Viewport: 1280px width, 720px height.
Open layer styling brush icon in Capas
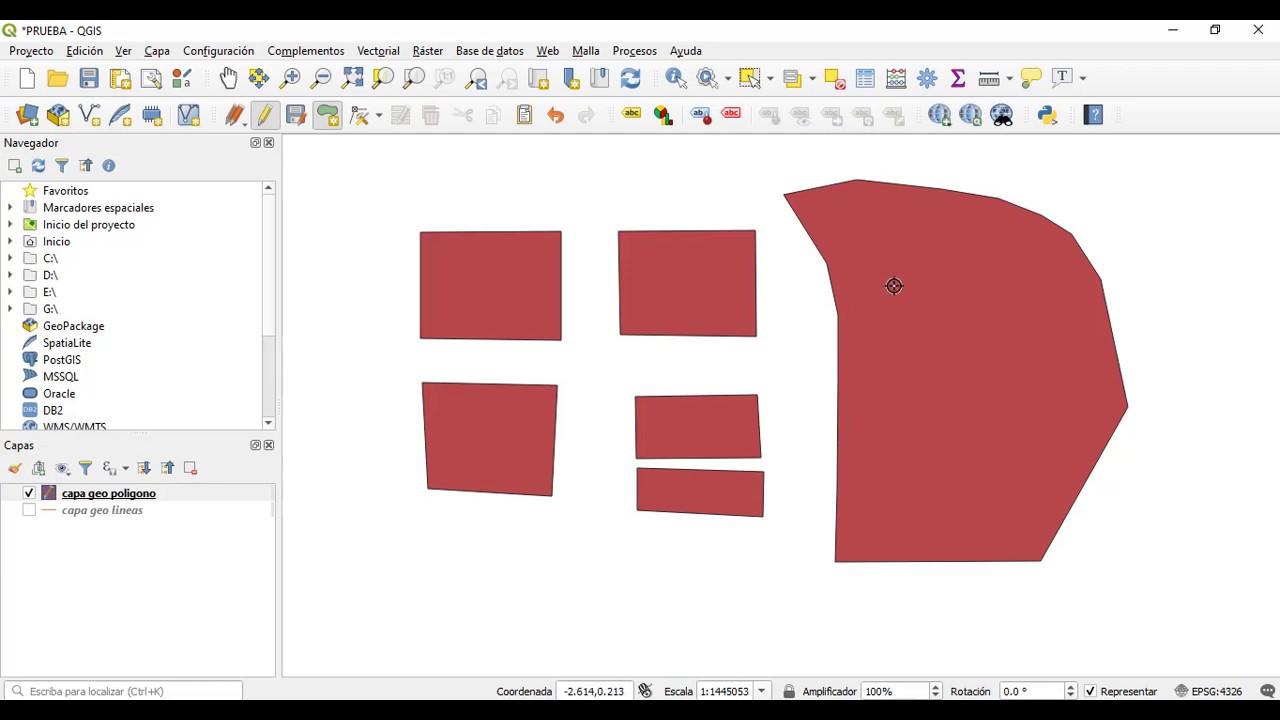[x=15, y=468]
